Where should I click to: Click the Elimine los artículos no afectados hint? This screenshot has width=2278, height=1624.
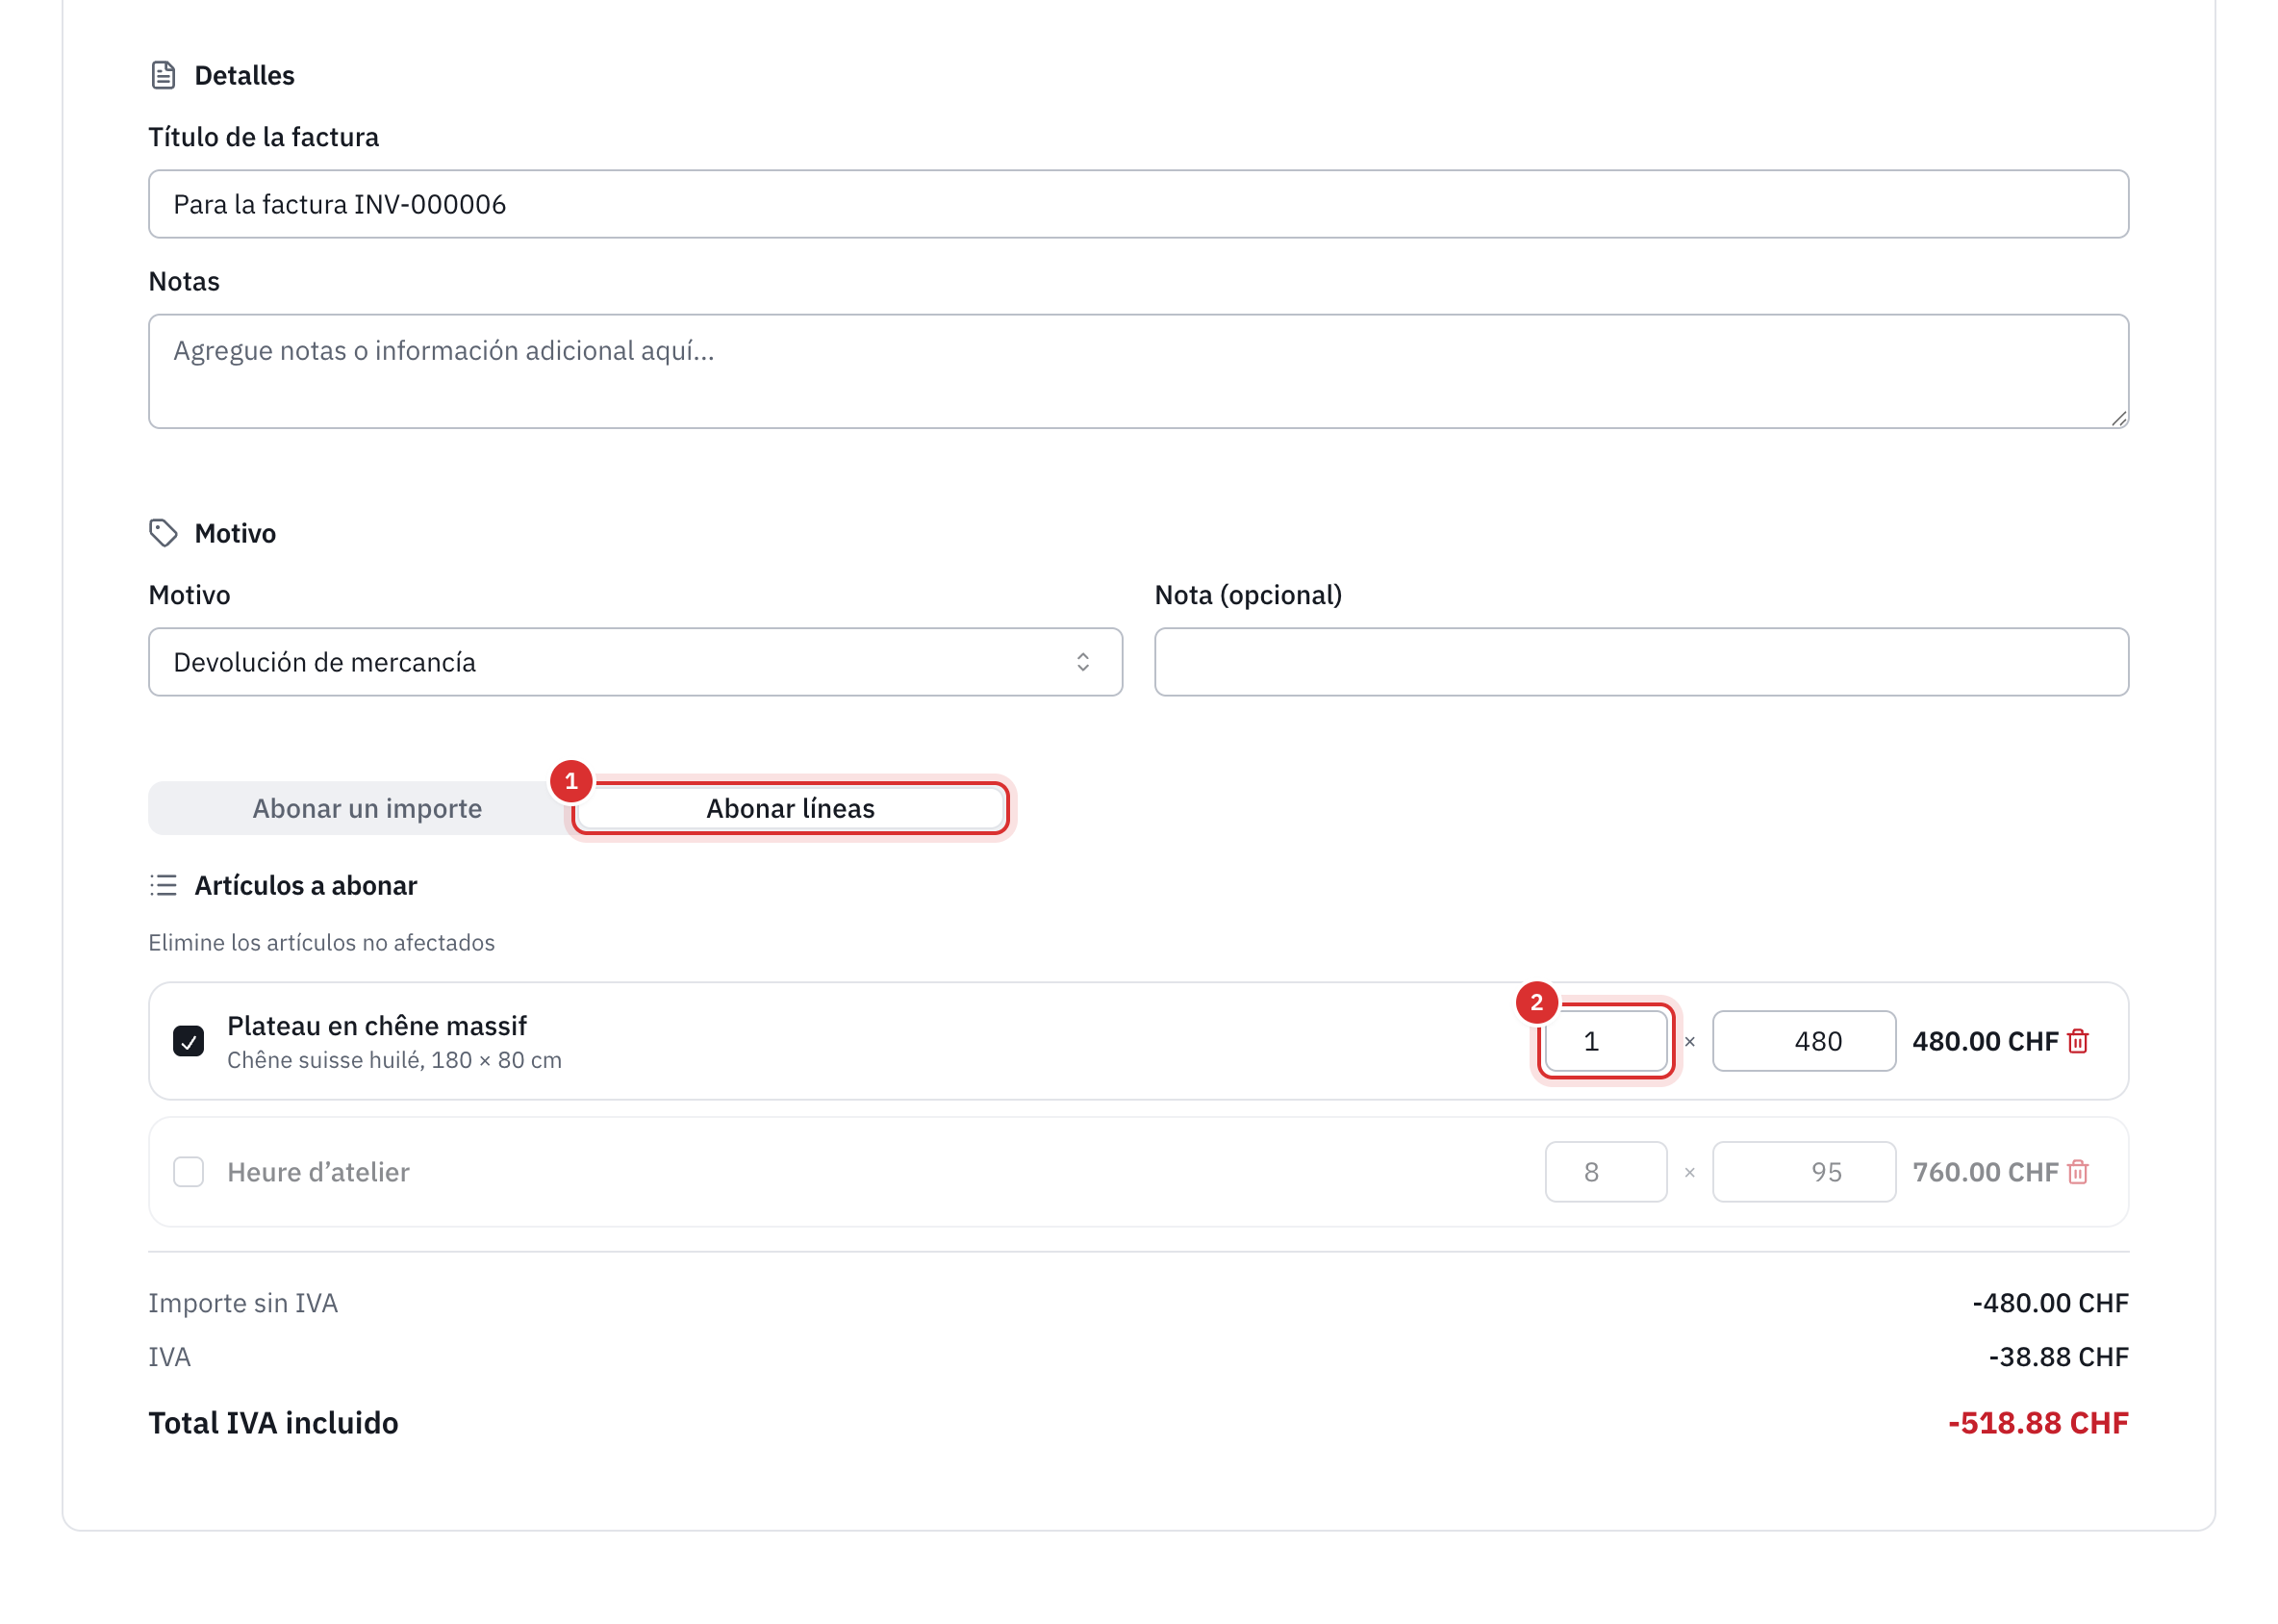pyautogui.click(x=321, y=943)
